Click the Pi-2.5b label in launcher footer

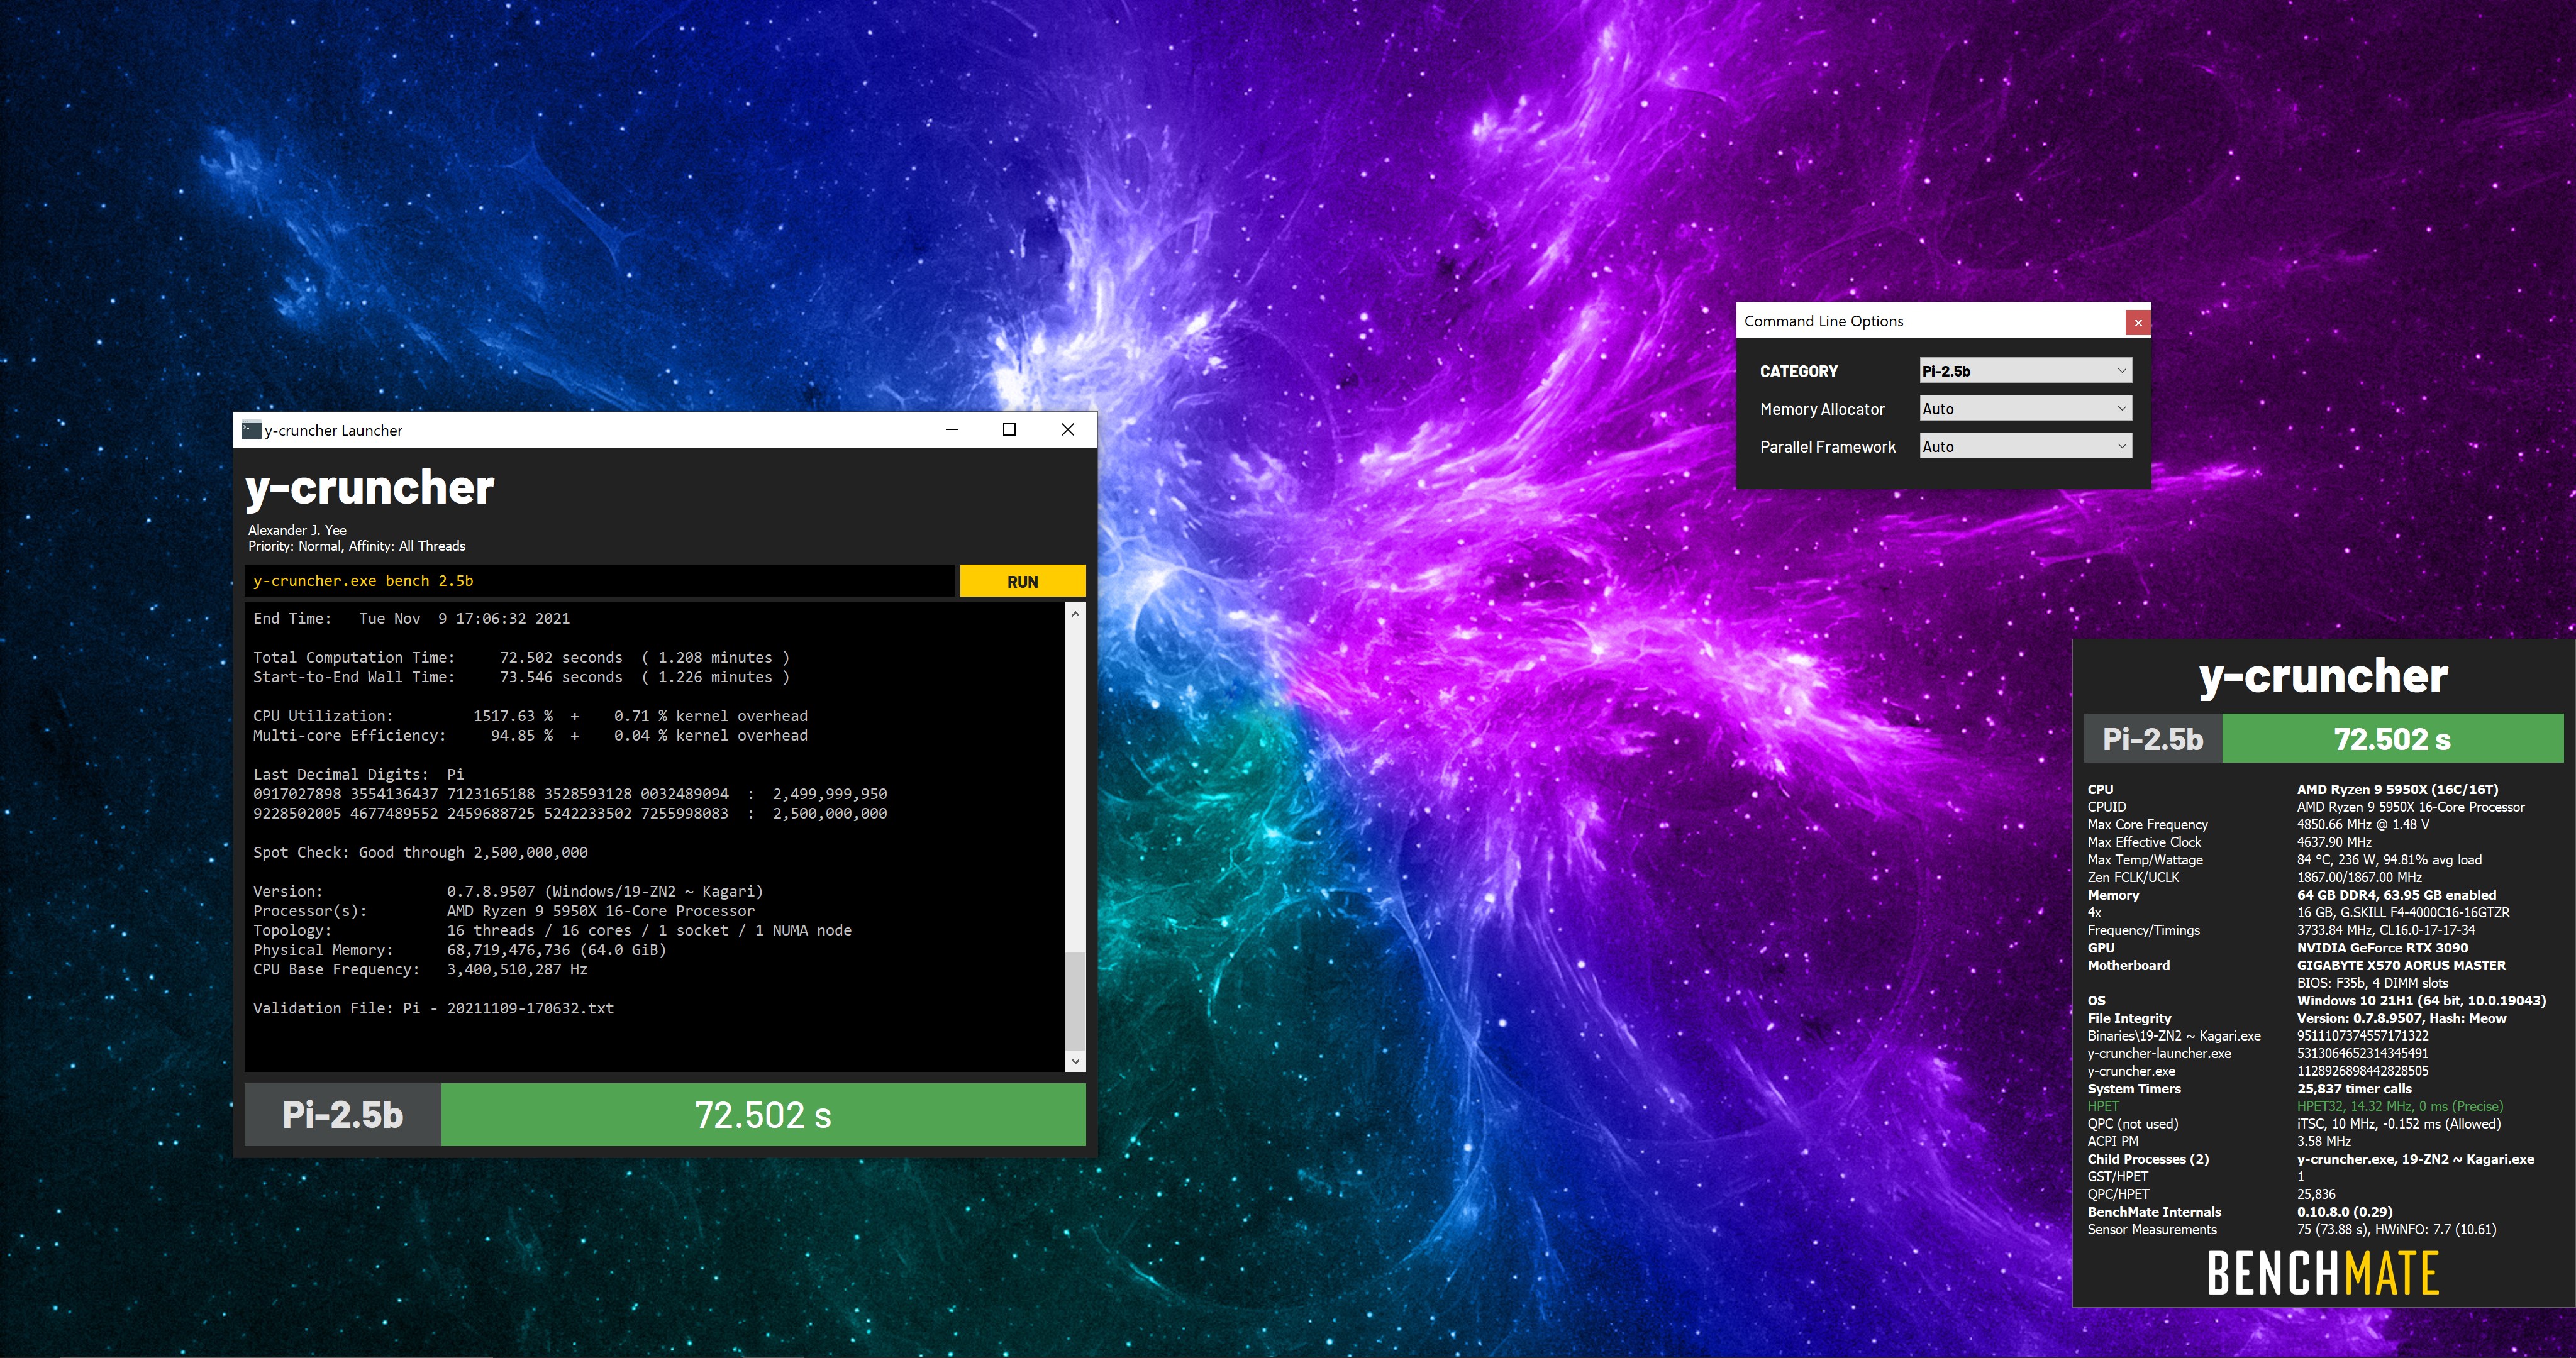pos(343,1115)
